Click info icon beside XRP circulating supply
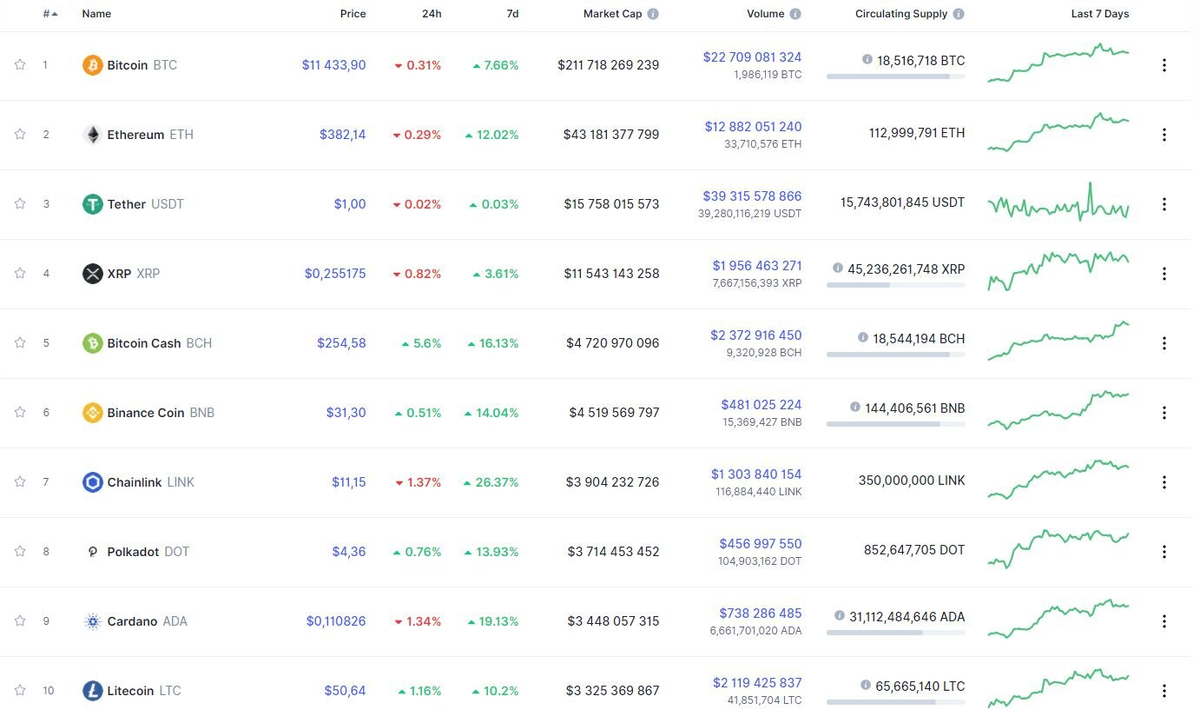This screenshot has height=723, width=1200. coord(838,268)
